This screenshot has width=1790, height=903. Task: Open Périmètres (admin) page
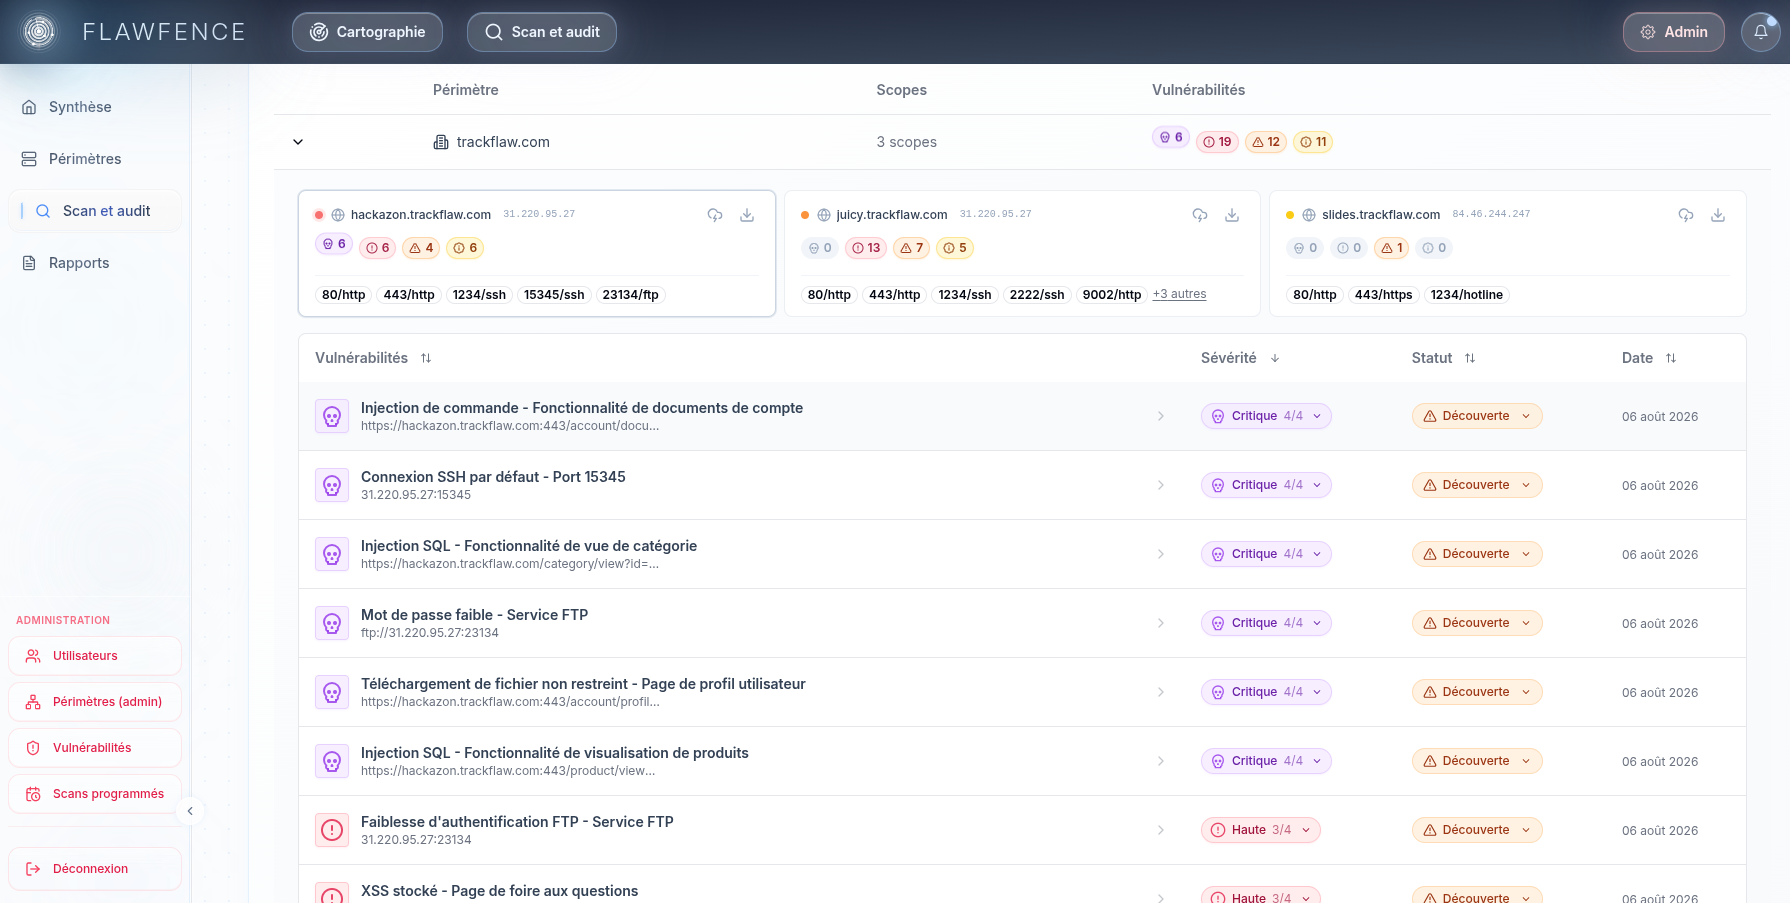tap(95, 702)
